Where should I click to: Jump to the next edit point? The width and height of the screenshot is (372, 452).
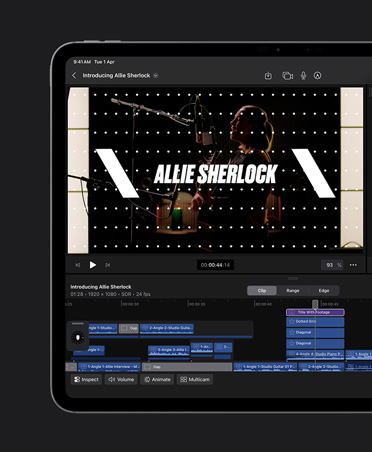(107, 265)
